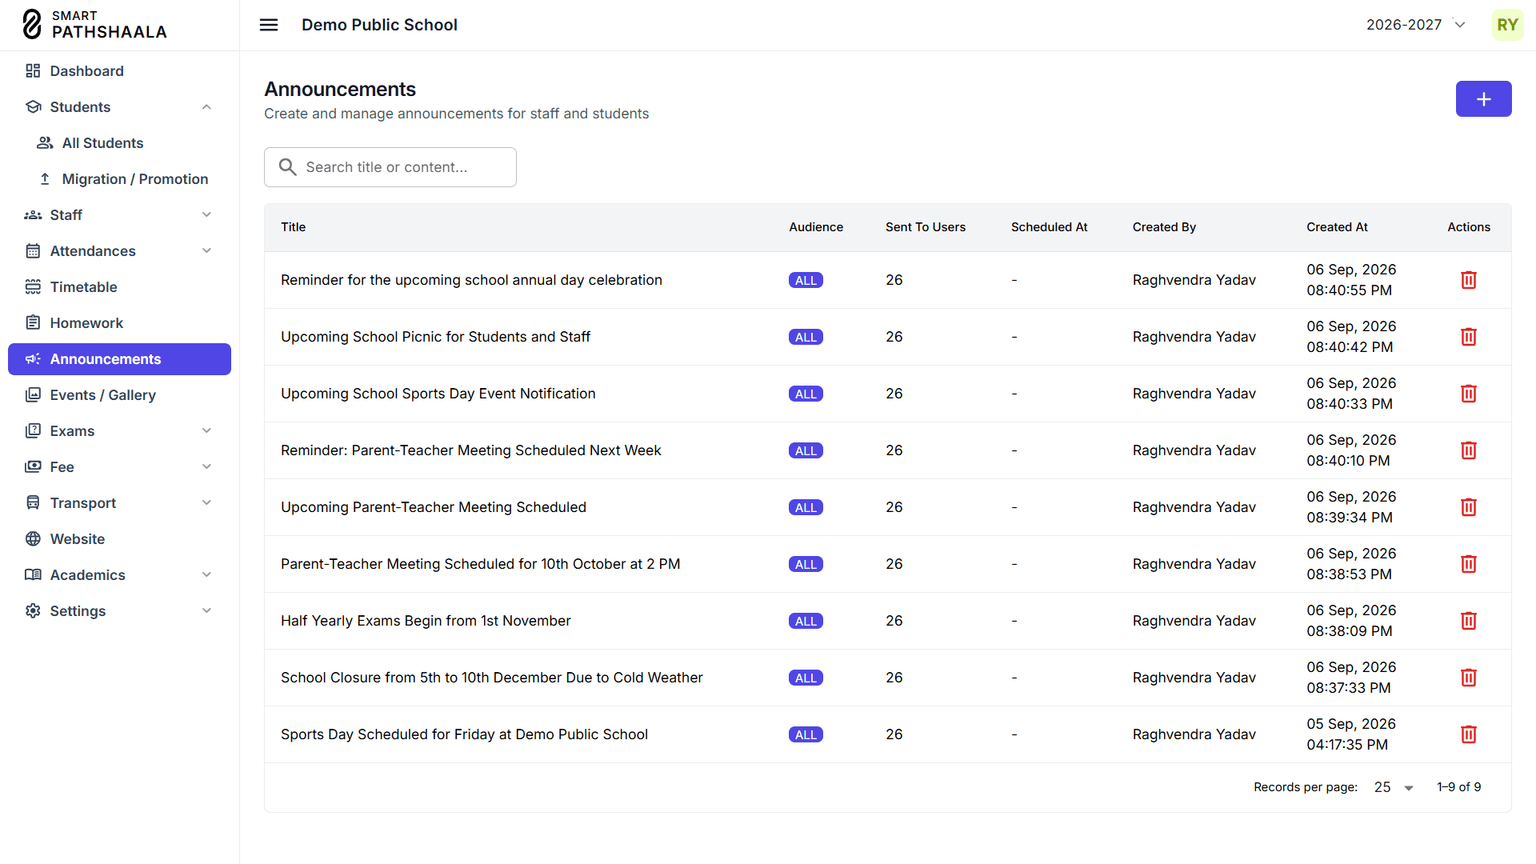Collapse the Students submenu chevron
The width and height of the screenshot is (1536, 864).
pyautogui.click(x=207, y=107)
